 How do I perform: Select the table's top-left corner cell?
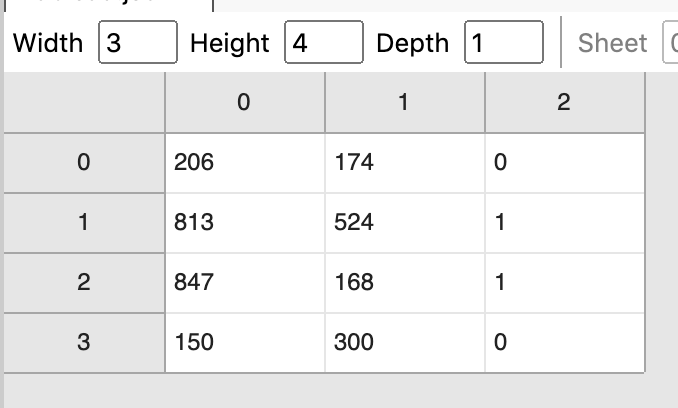84,102
